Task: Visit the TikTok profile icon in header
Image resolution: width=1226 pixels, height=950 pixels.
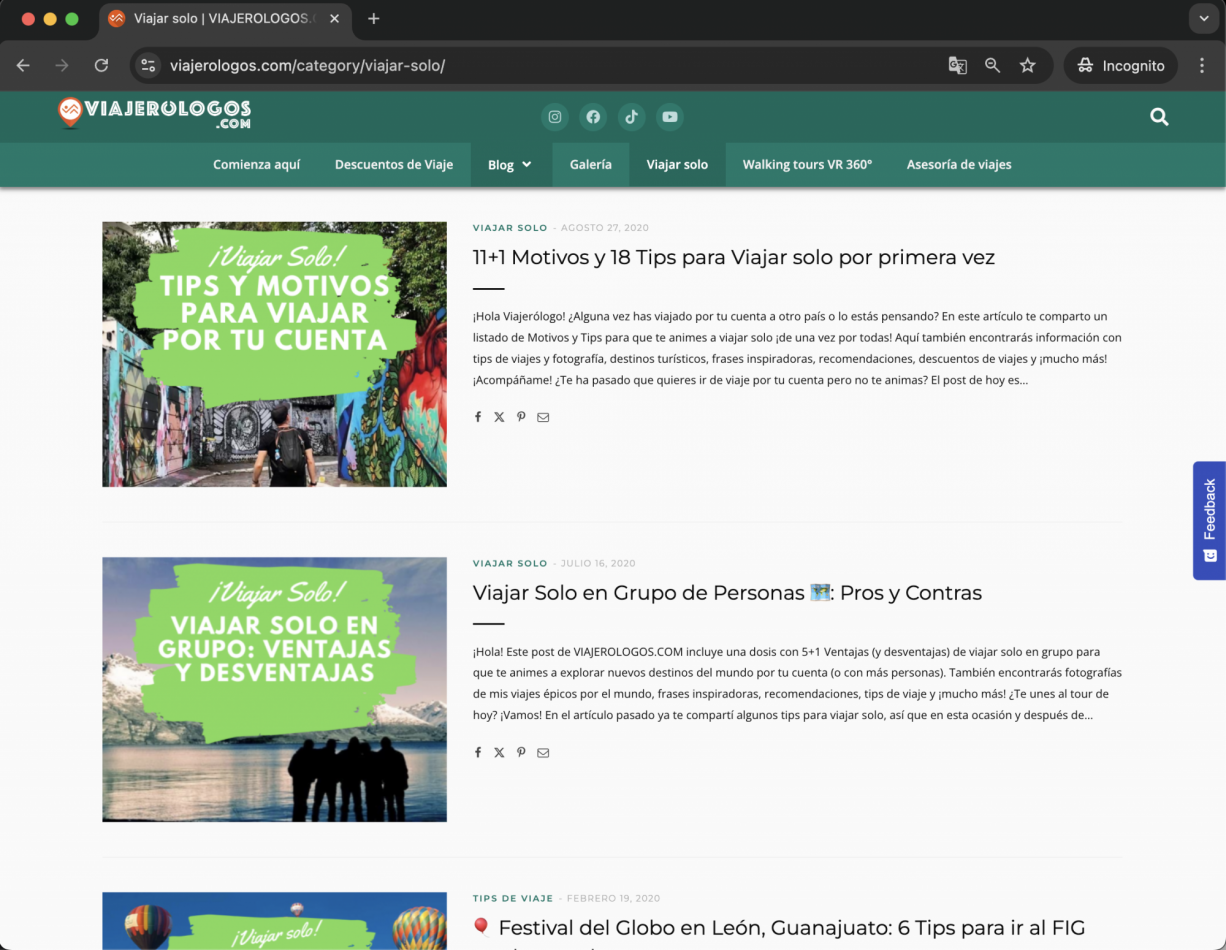Action: pyautogui.click(x=631, y=117)
